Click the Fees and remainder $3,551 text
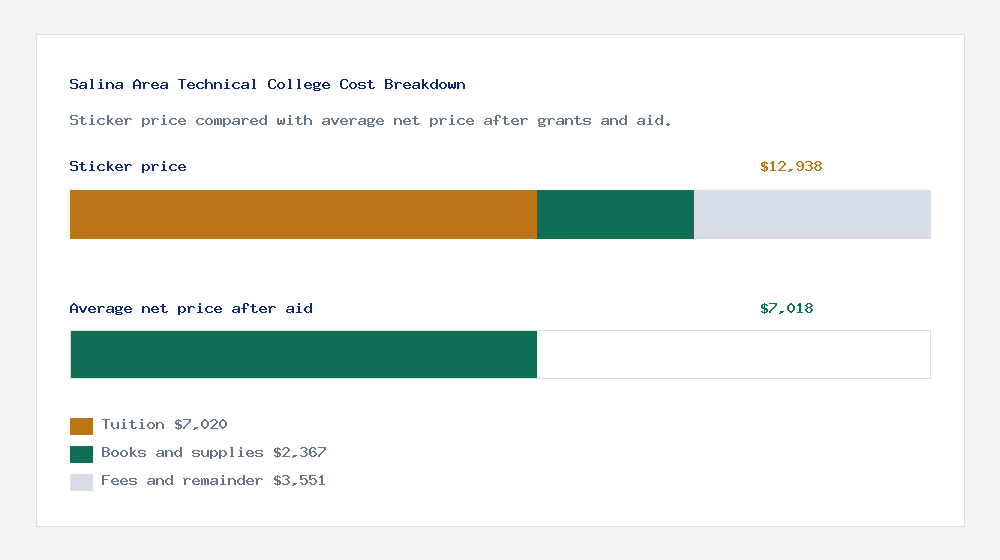The height and width of the screenshot is (560, 1000). pos(213,480)
